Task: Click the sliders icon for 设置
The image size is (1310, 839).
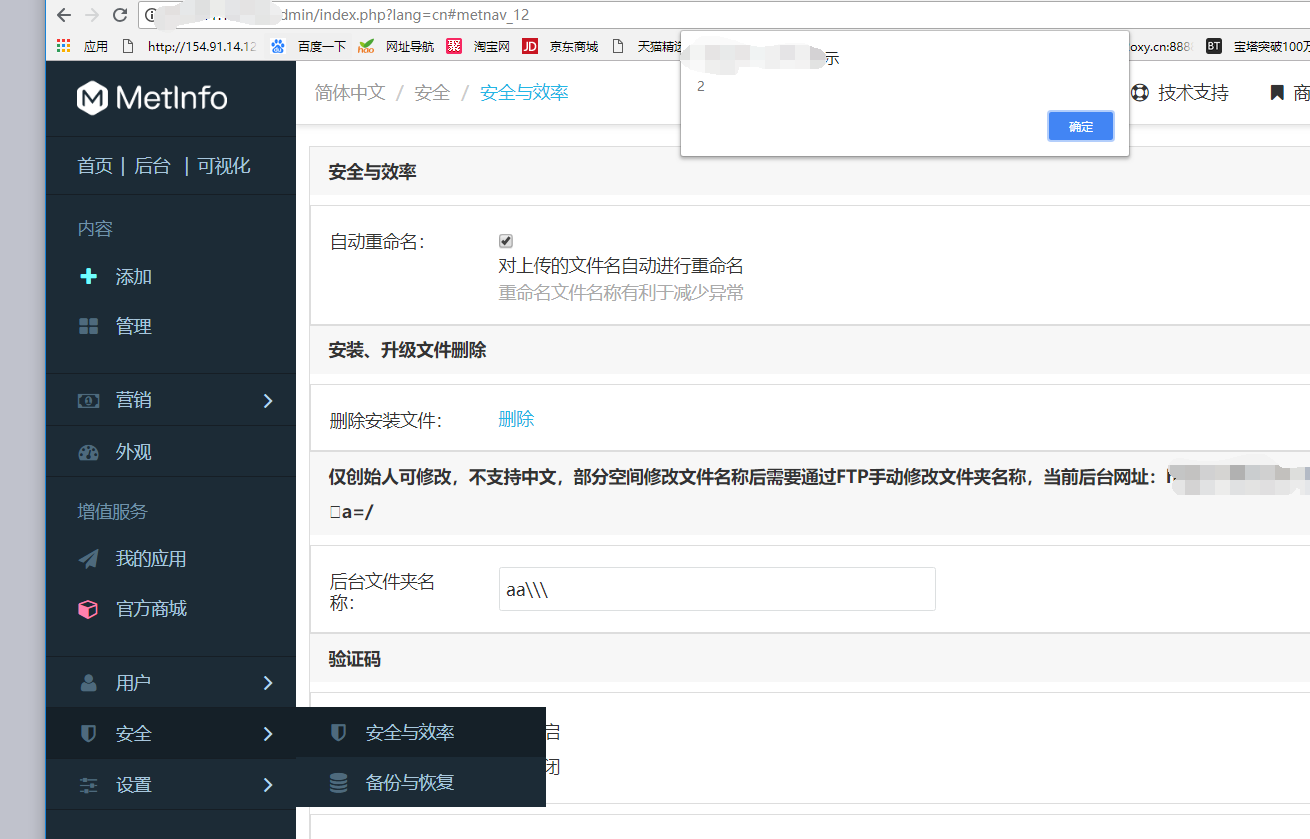Action: pos(88,785)
